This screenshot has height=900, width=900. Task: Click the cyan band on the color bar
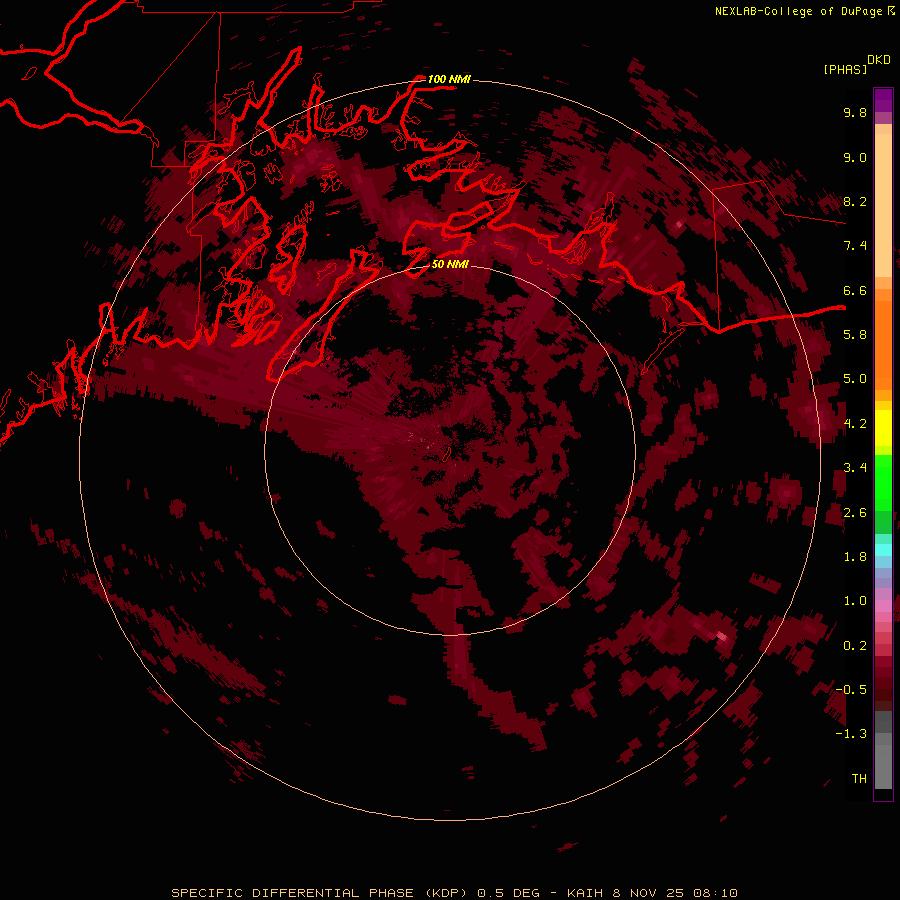click(883, 550)
